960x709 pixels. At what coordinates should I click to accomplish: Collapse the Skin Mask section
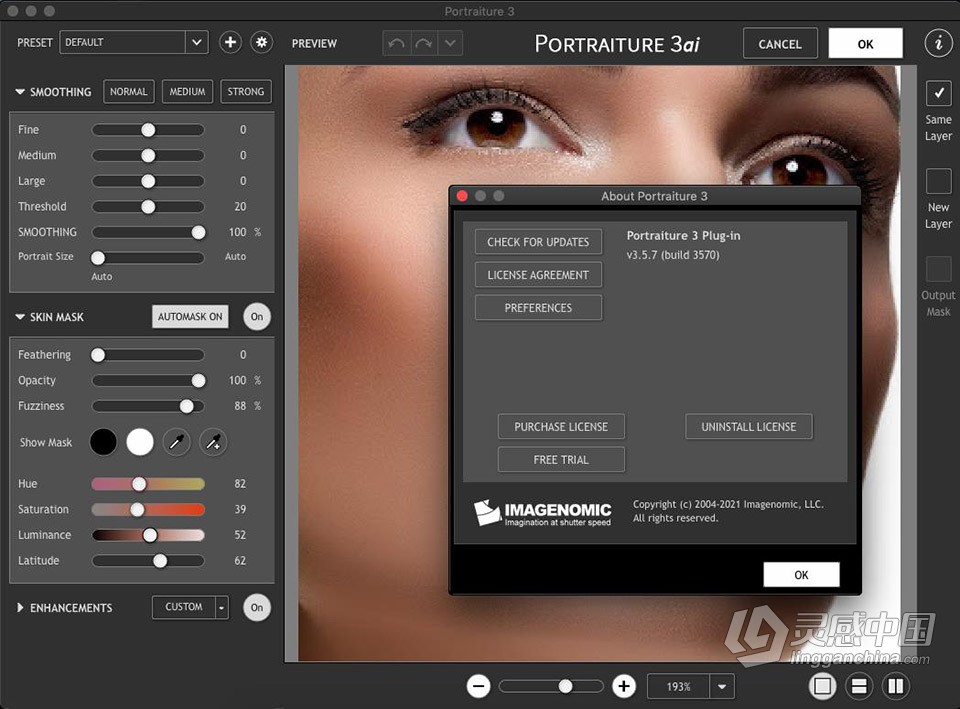click(x=20, y=317)
